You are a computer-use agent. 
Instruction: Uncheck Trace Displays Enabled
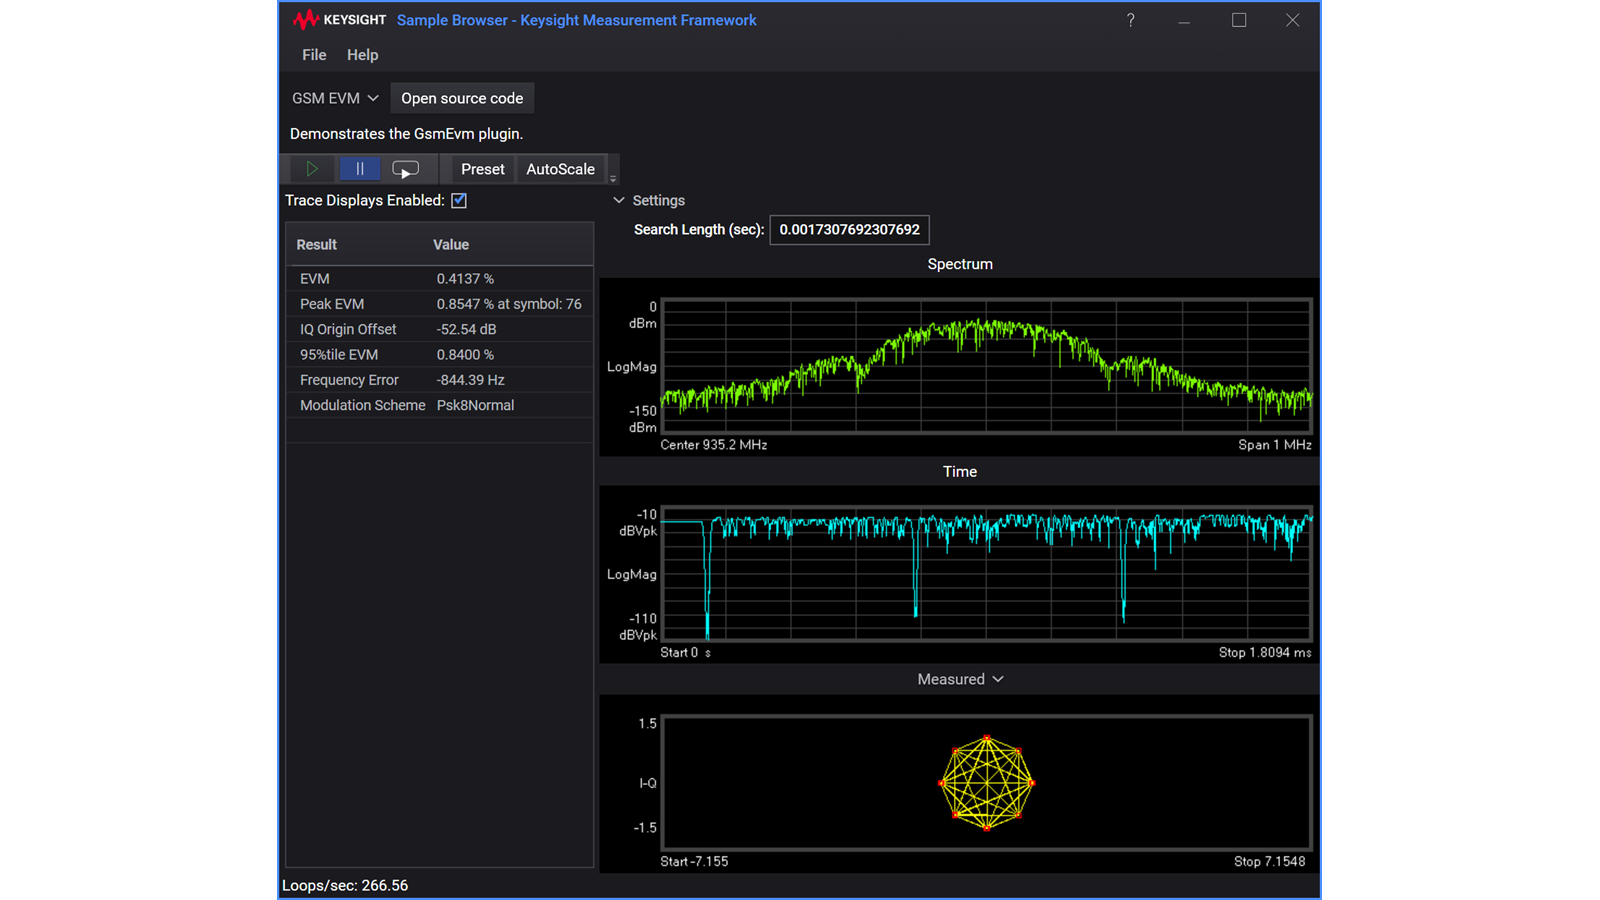pos(458,200)
